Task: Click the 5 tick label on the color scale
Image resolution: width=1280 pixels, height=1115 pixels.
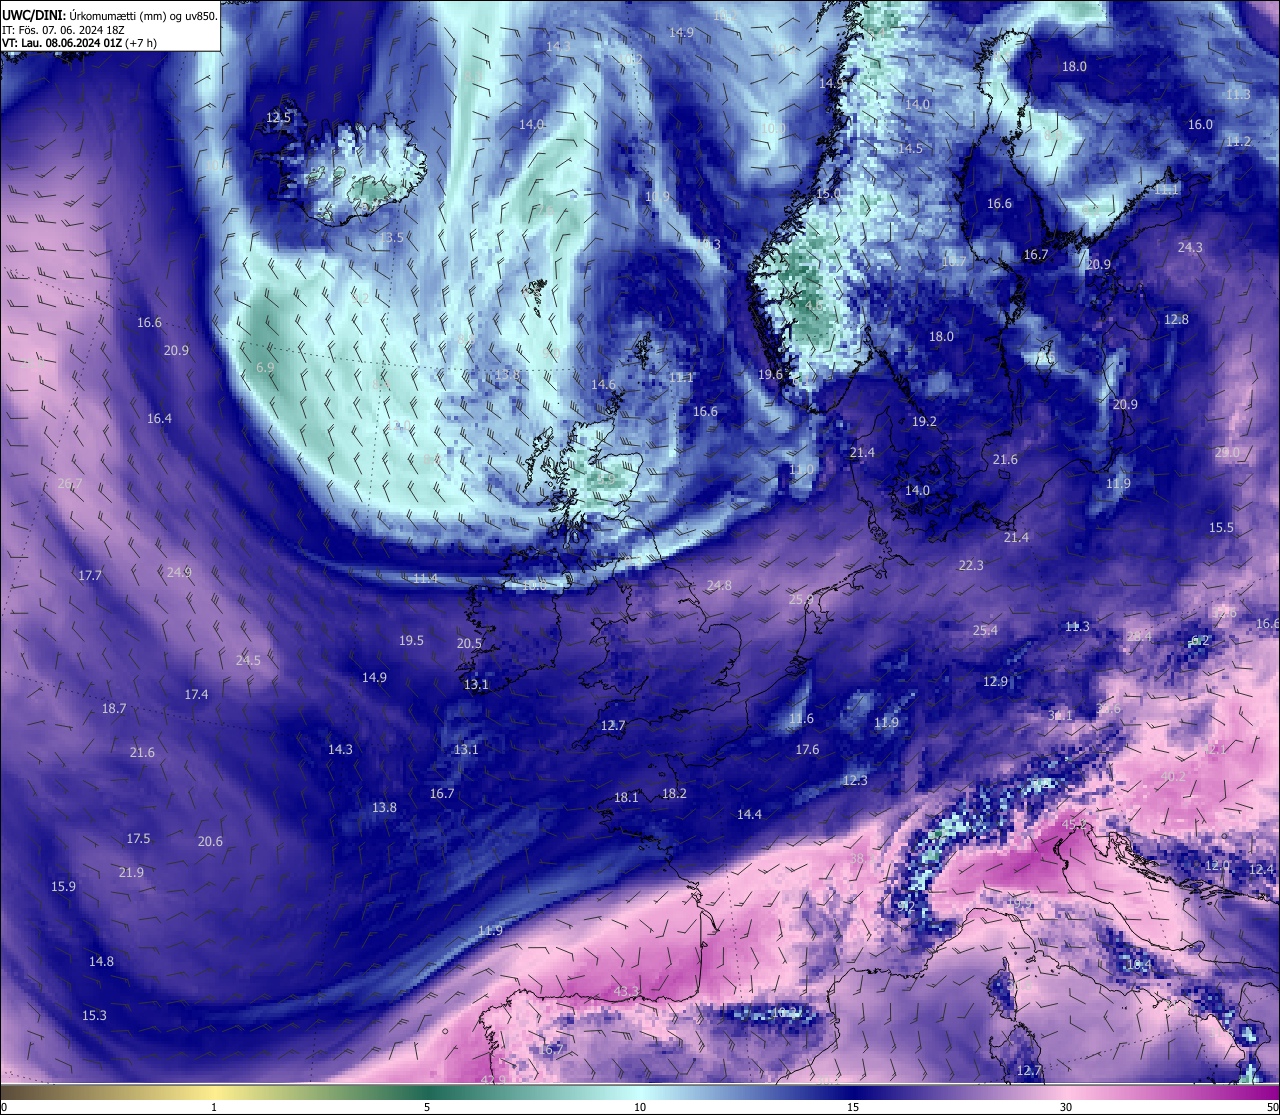Action: pyautogui.click(x=427, y=1106)
